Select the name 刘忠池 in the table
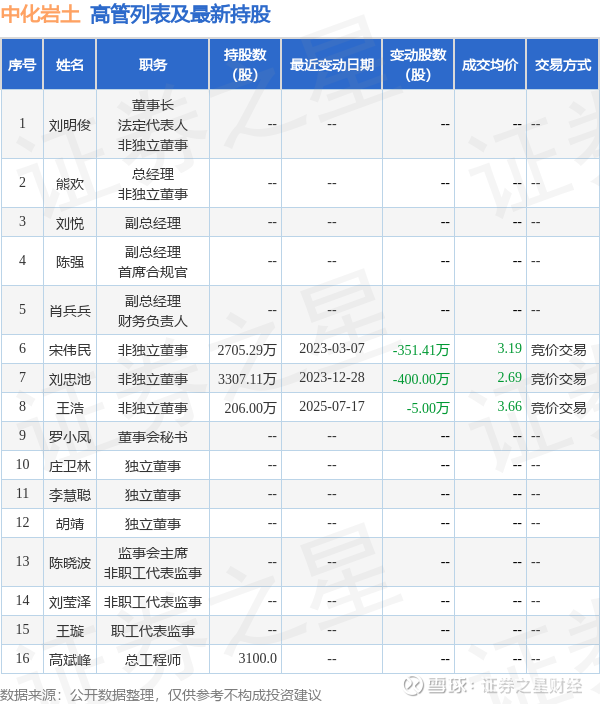The width and height of the screenshot is (600, 704). [x=70, y=379]
